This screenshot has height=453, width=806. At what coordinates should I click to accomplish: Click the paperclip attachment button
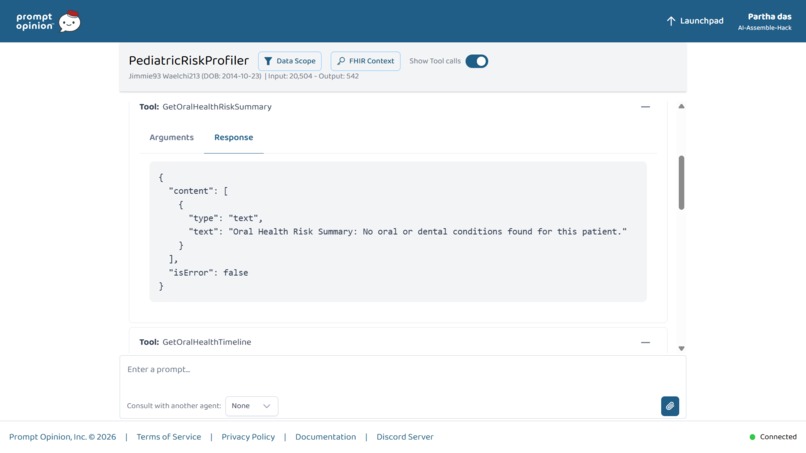670,406
